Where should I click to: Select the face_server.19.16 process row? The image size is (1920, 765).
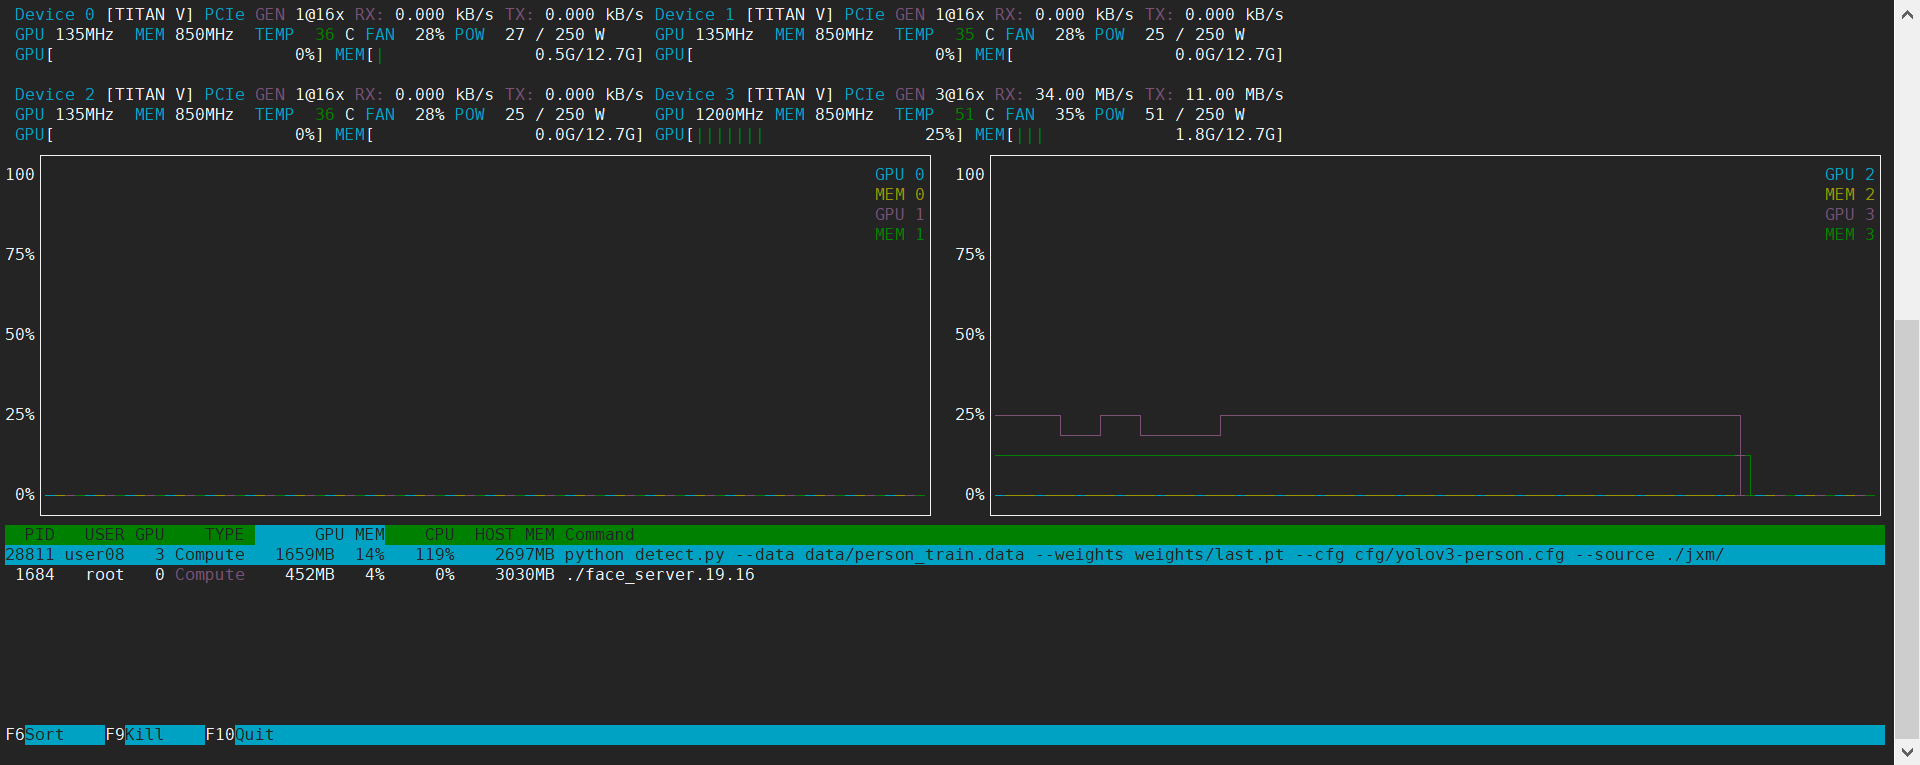tap(944, 575)
